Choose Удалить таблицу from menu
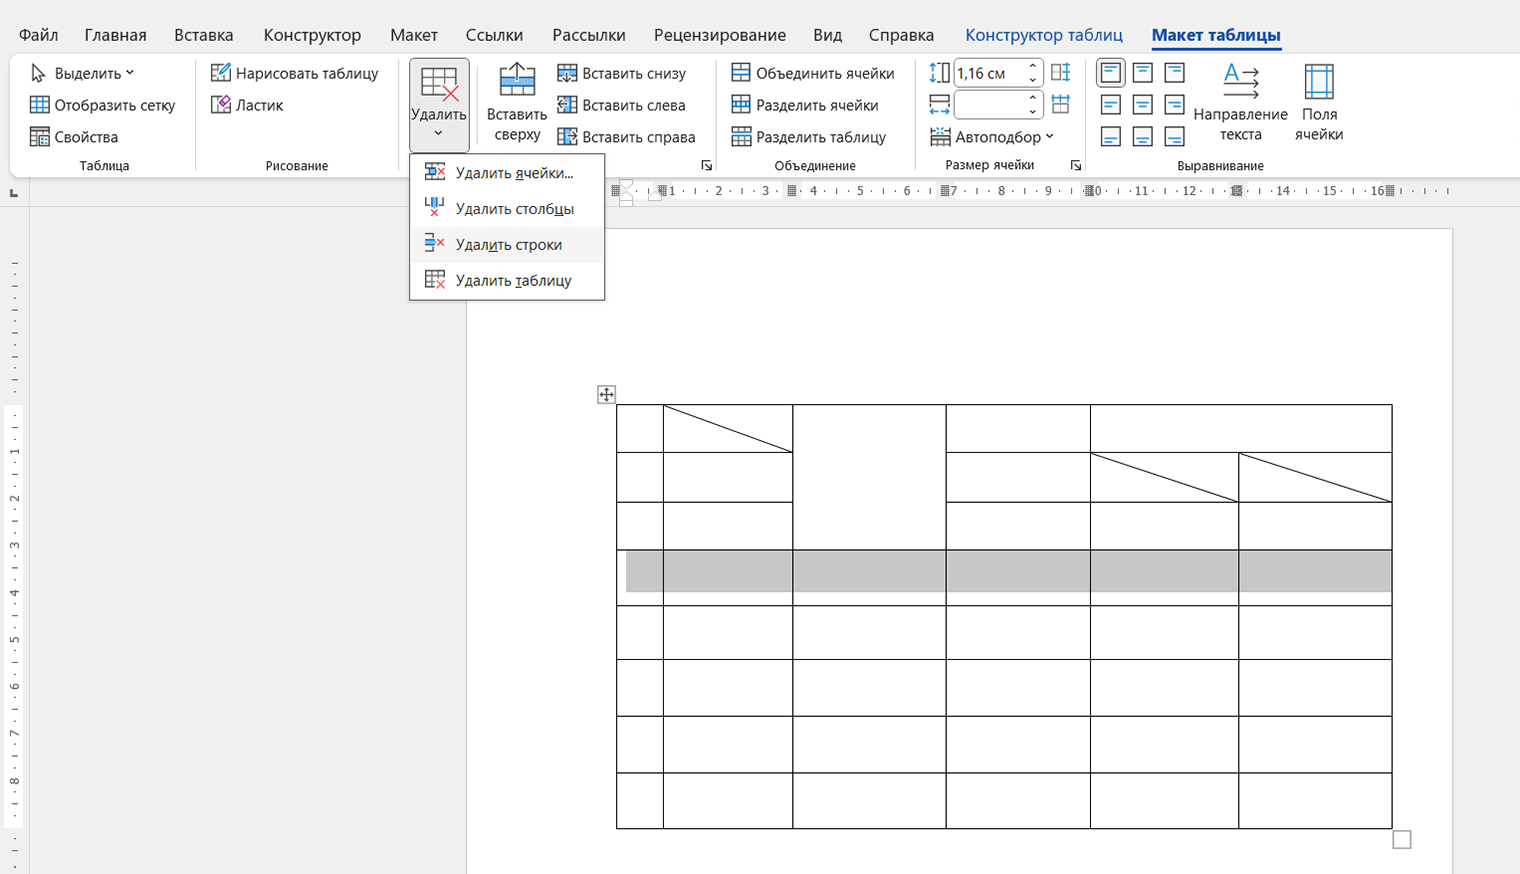The width and height of the screenshot is (1520, 874). pos(507,280)
